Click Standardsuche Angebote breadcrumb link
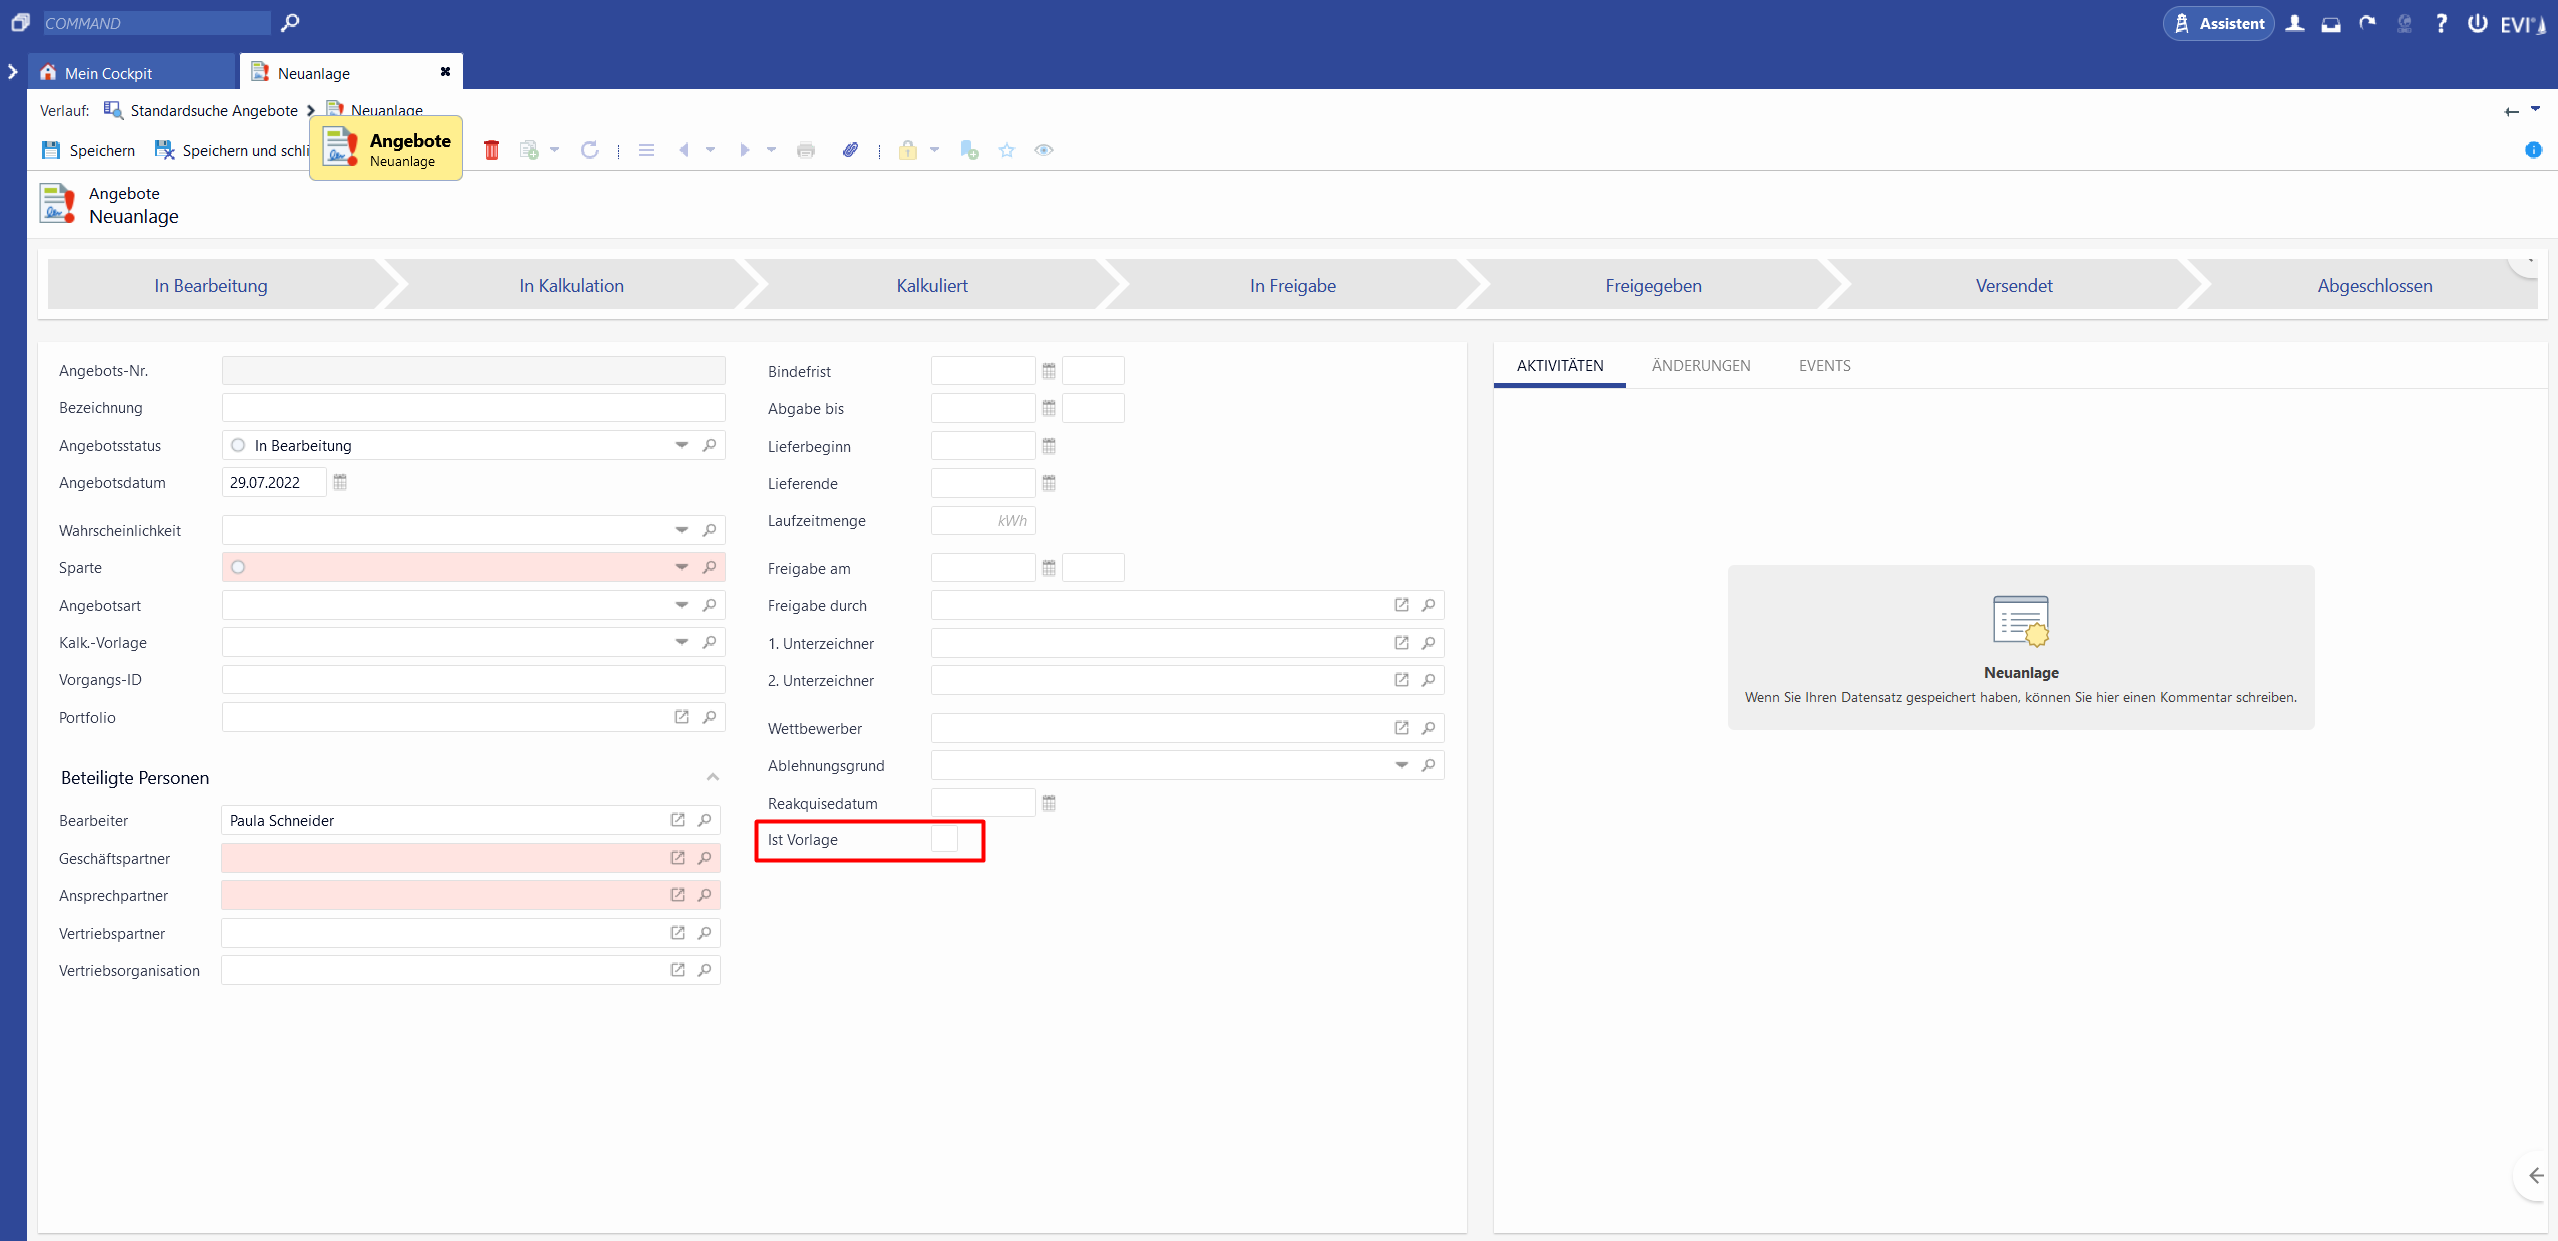The height and width of the screenshot is (1241, 2558). coord(214,110)
